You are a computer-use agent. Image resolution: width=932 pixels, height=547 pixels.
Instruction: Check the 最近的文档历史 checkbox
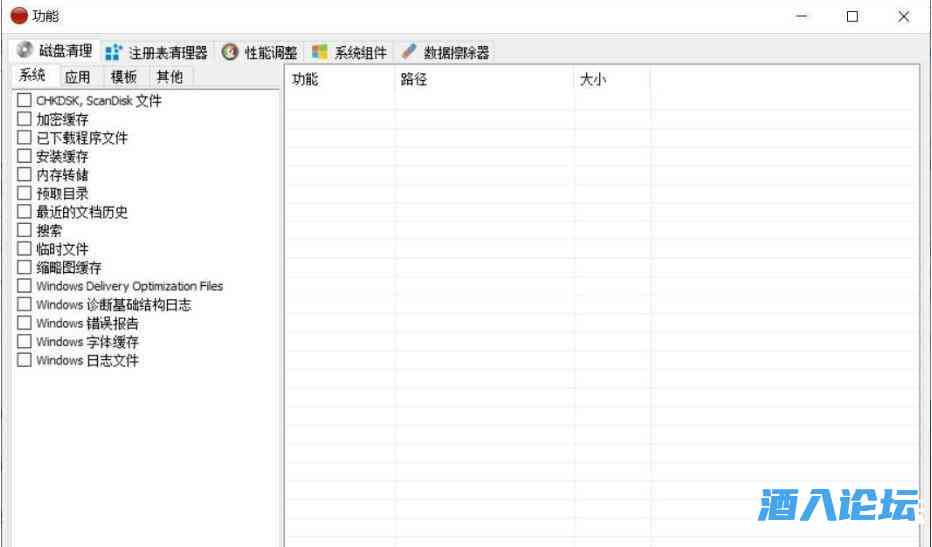tap(24, 211)
